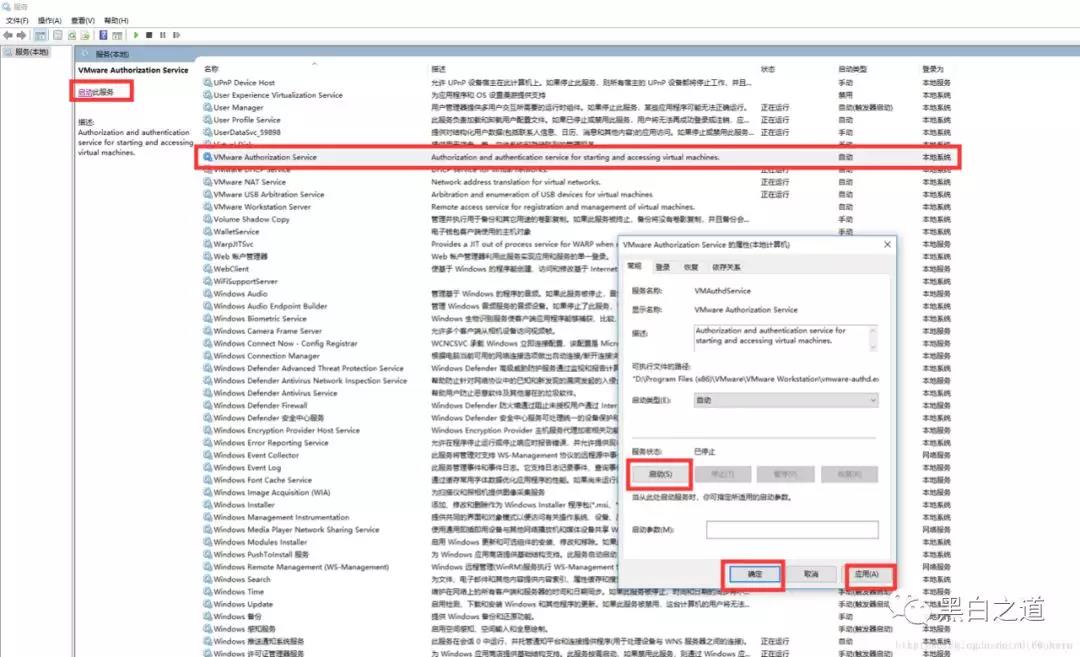Viewport: 1080px width, 657px height.
Task: Click the Export List toolbar icon
Action: click(85, 35)
